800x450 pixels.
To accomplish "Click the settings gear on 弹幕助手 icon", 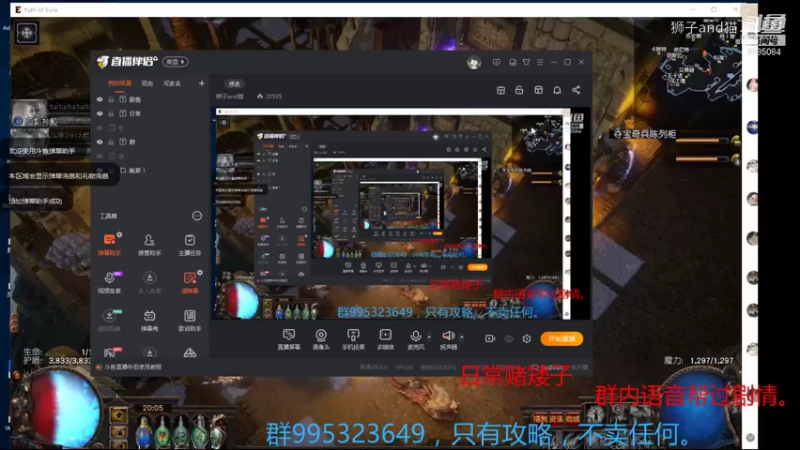I will coord(119,235).
